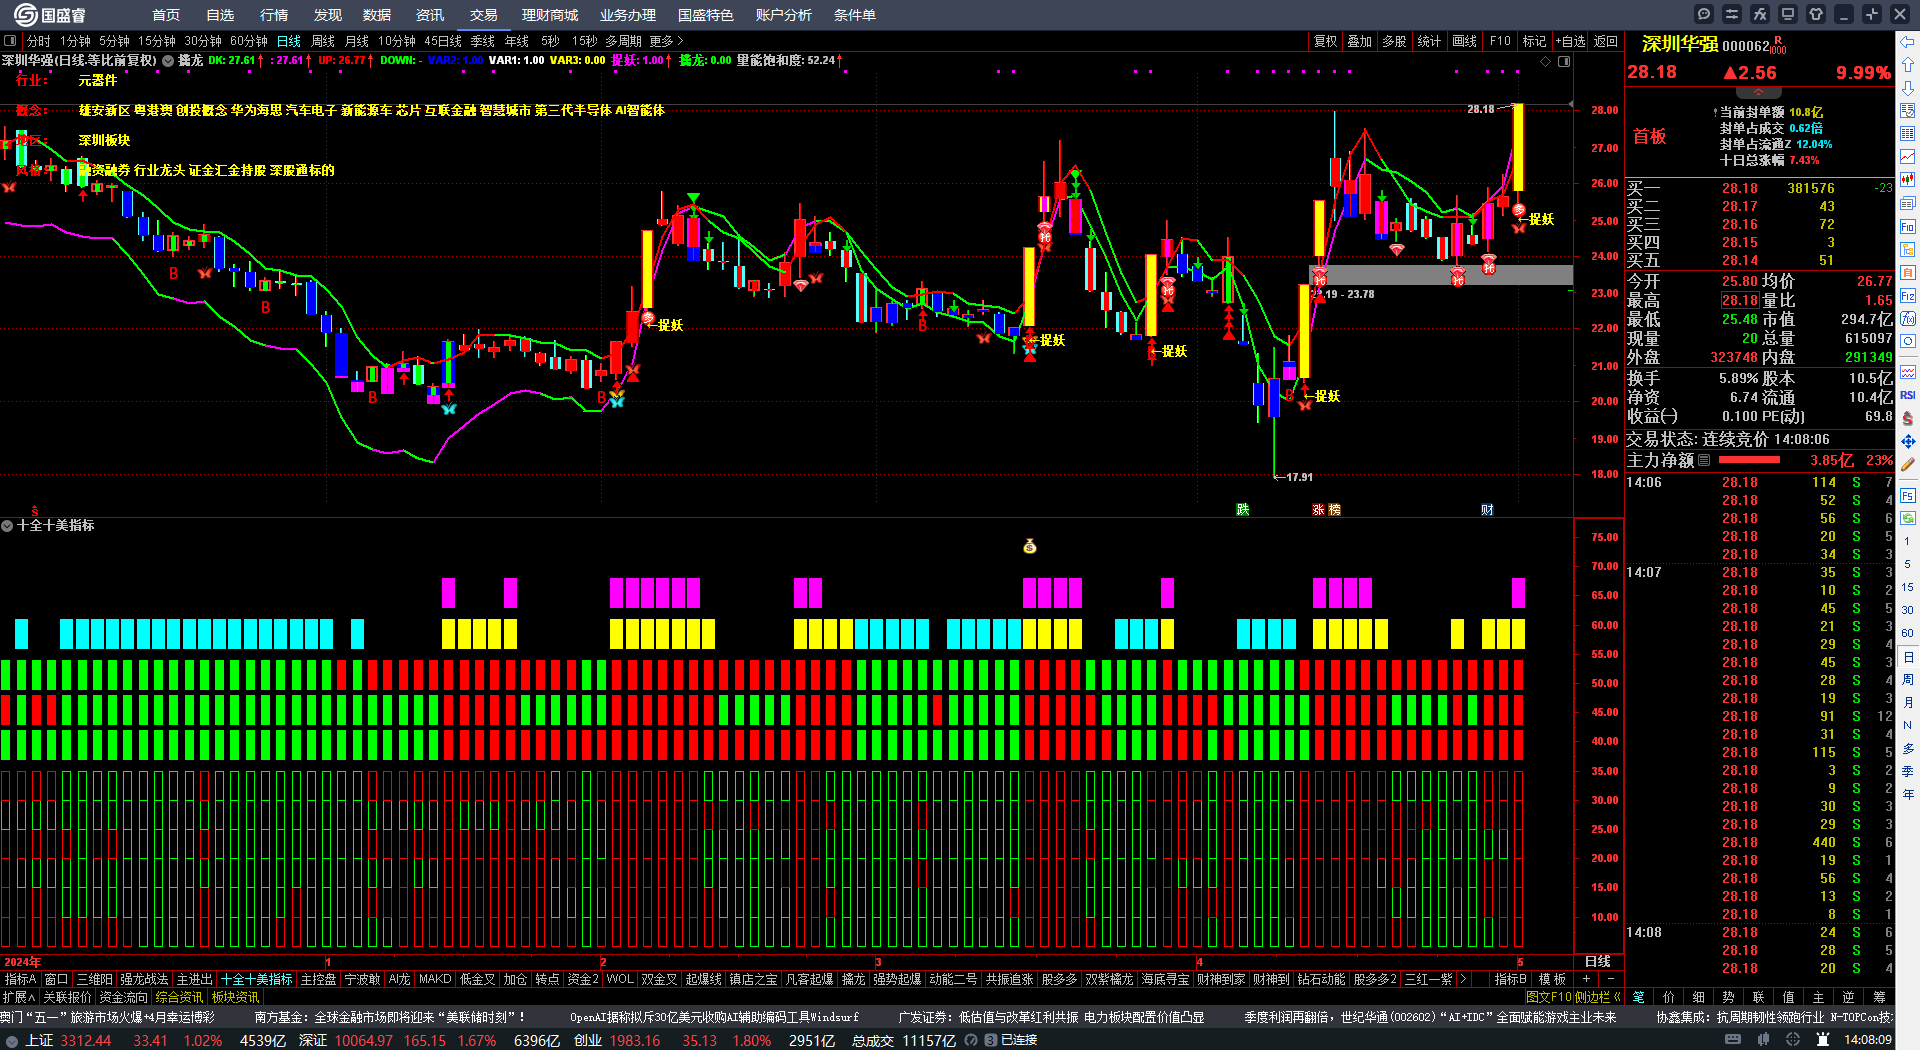The image size is (1920, 1050).
Task: Click the 笔 tick detail tab
Action: pos(1638,996)
